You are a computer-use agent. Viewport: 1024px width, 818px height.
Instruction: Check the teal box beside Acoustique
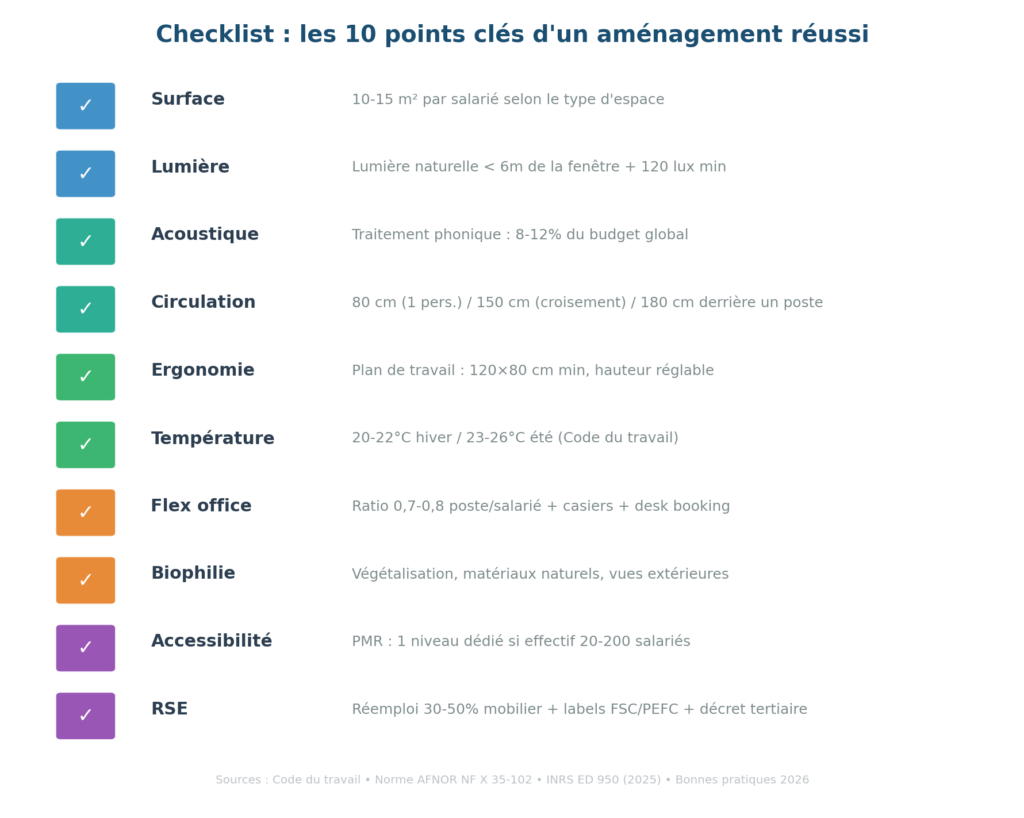point(85,241)
